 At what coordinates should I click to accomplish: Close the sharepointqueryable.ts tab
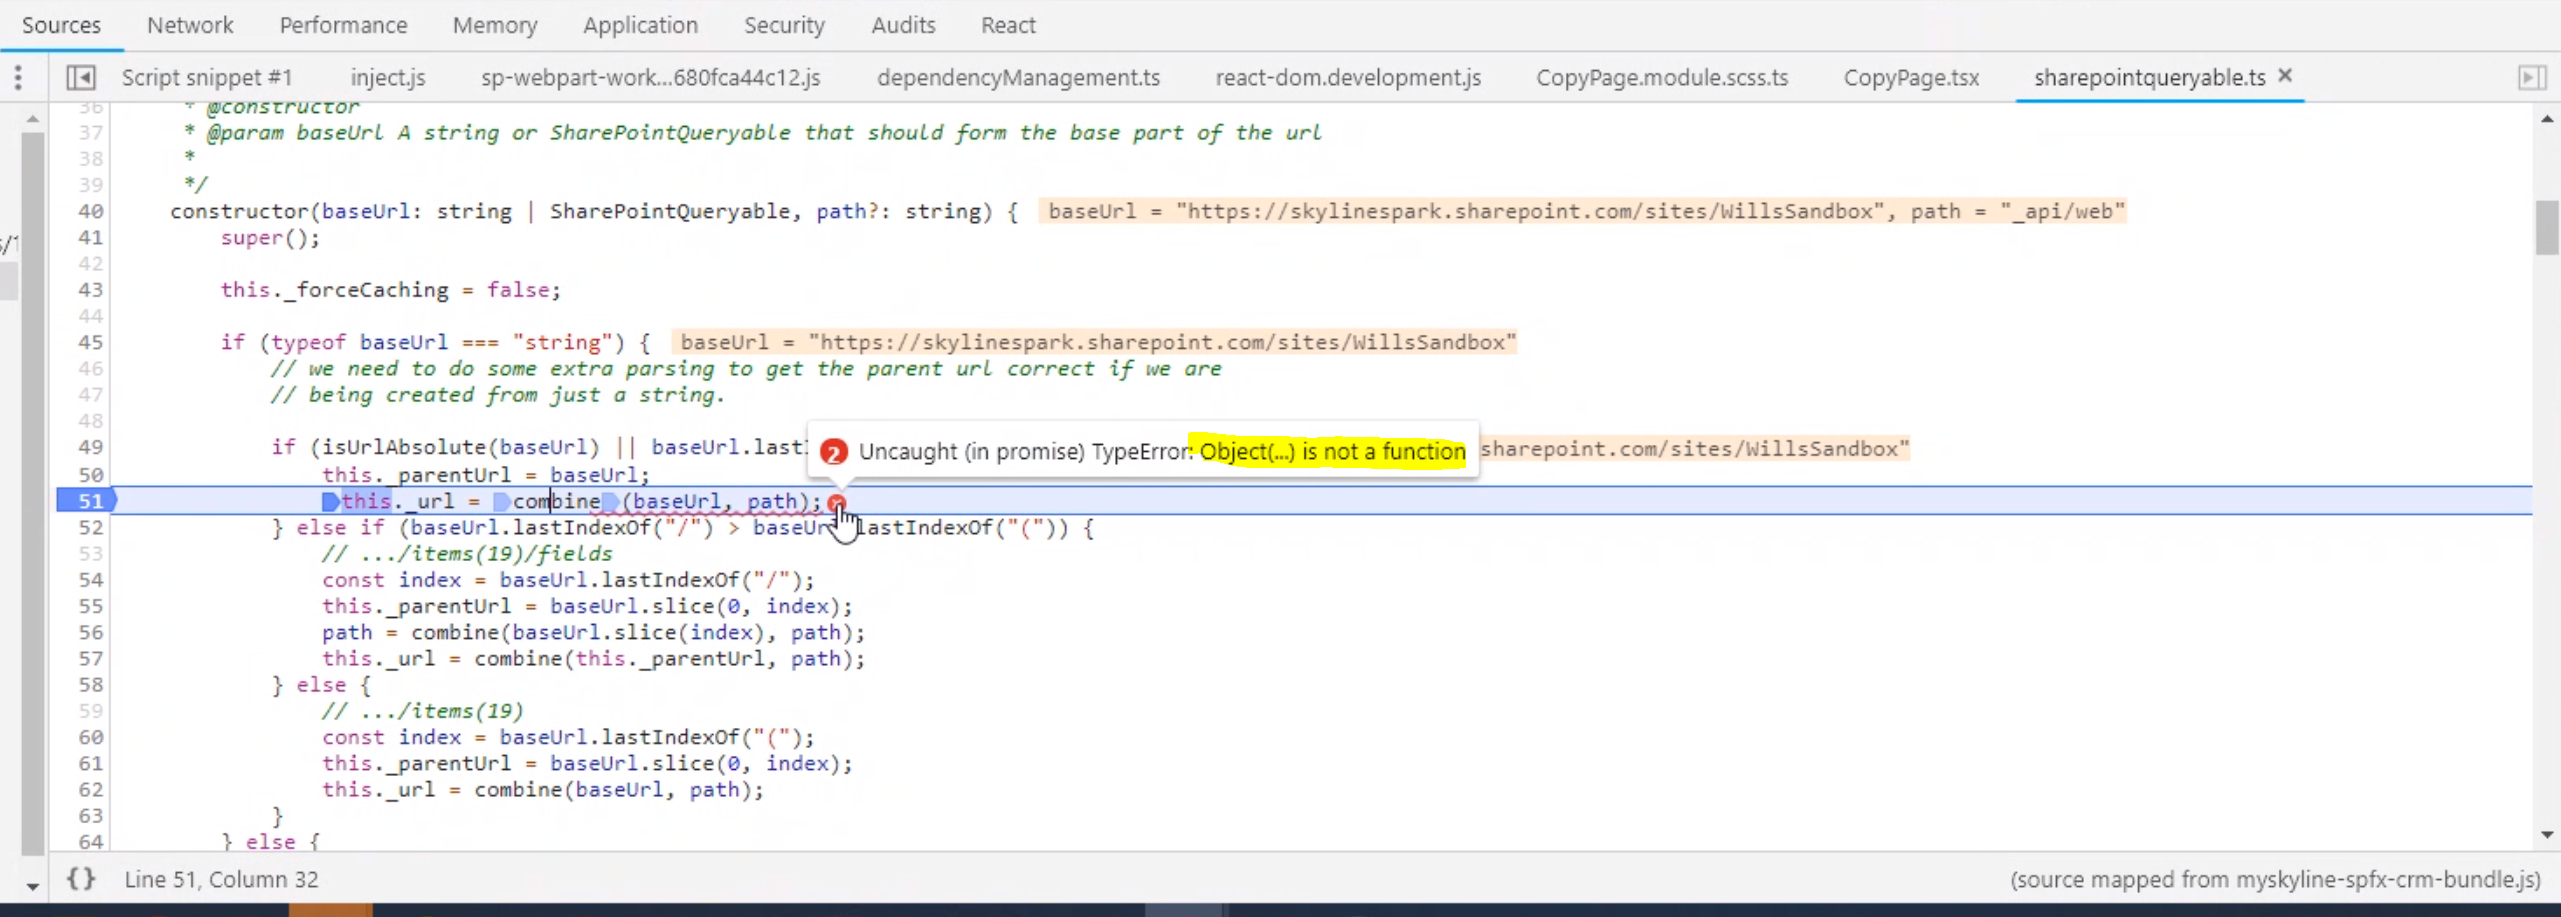[2286, 75]
